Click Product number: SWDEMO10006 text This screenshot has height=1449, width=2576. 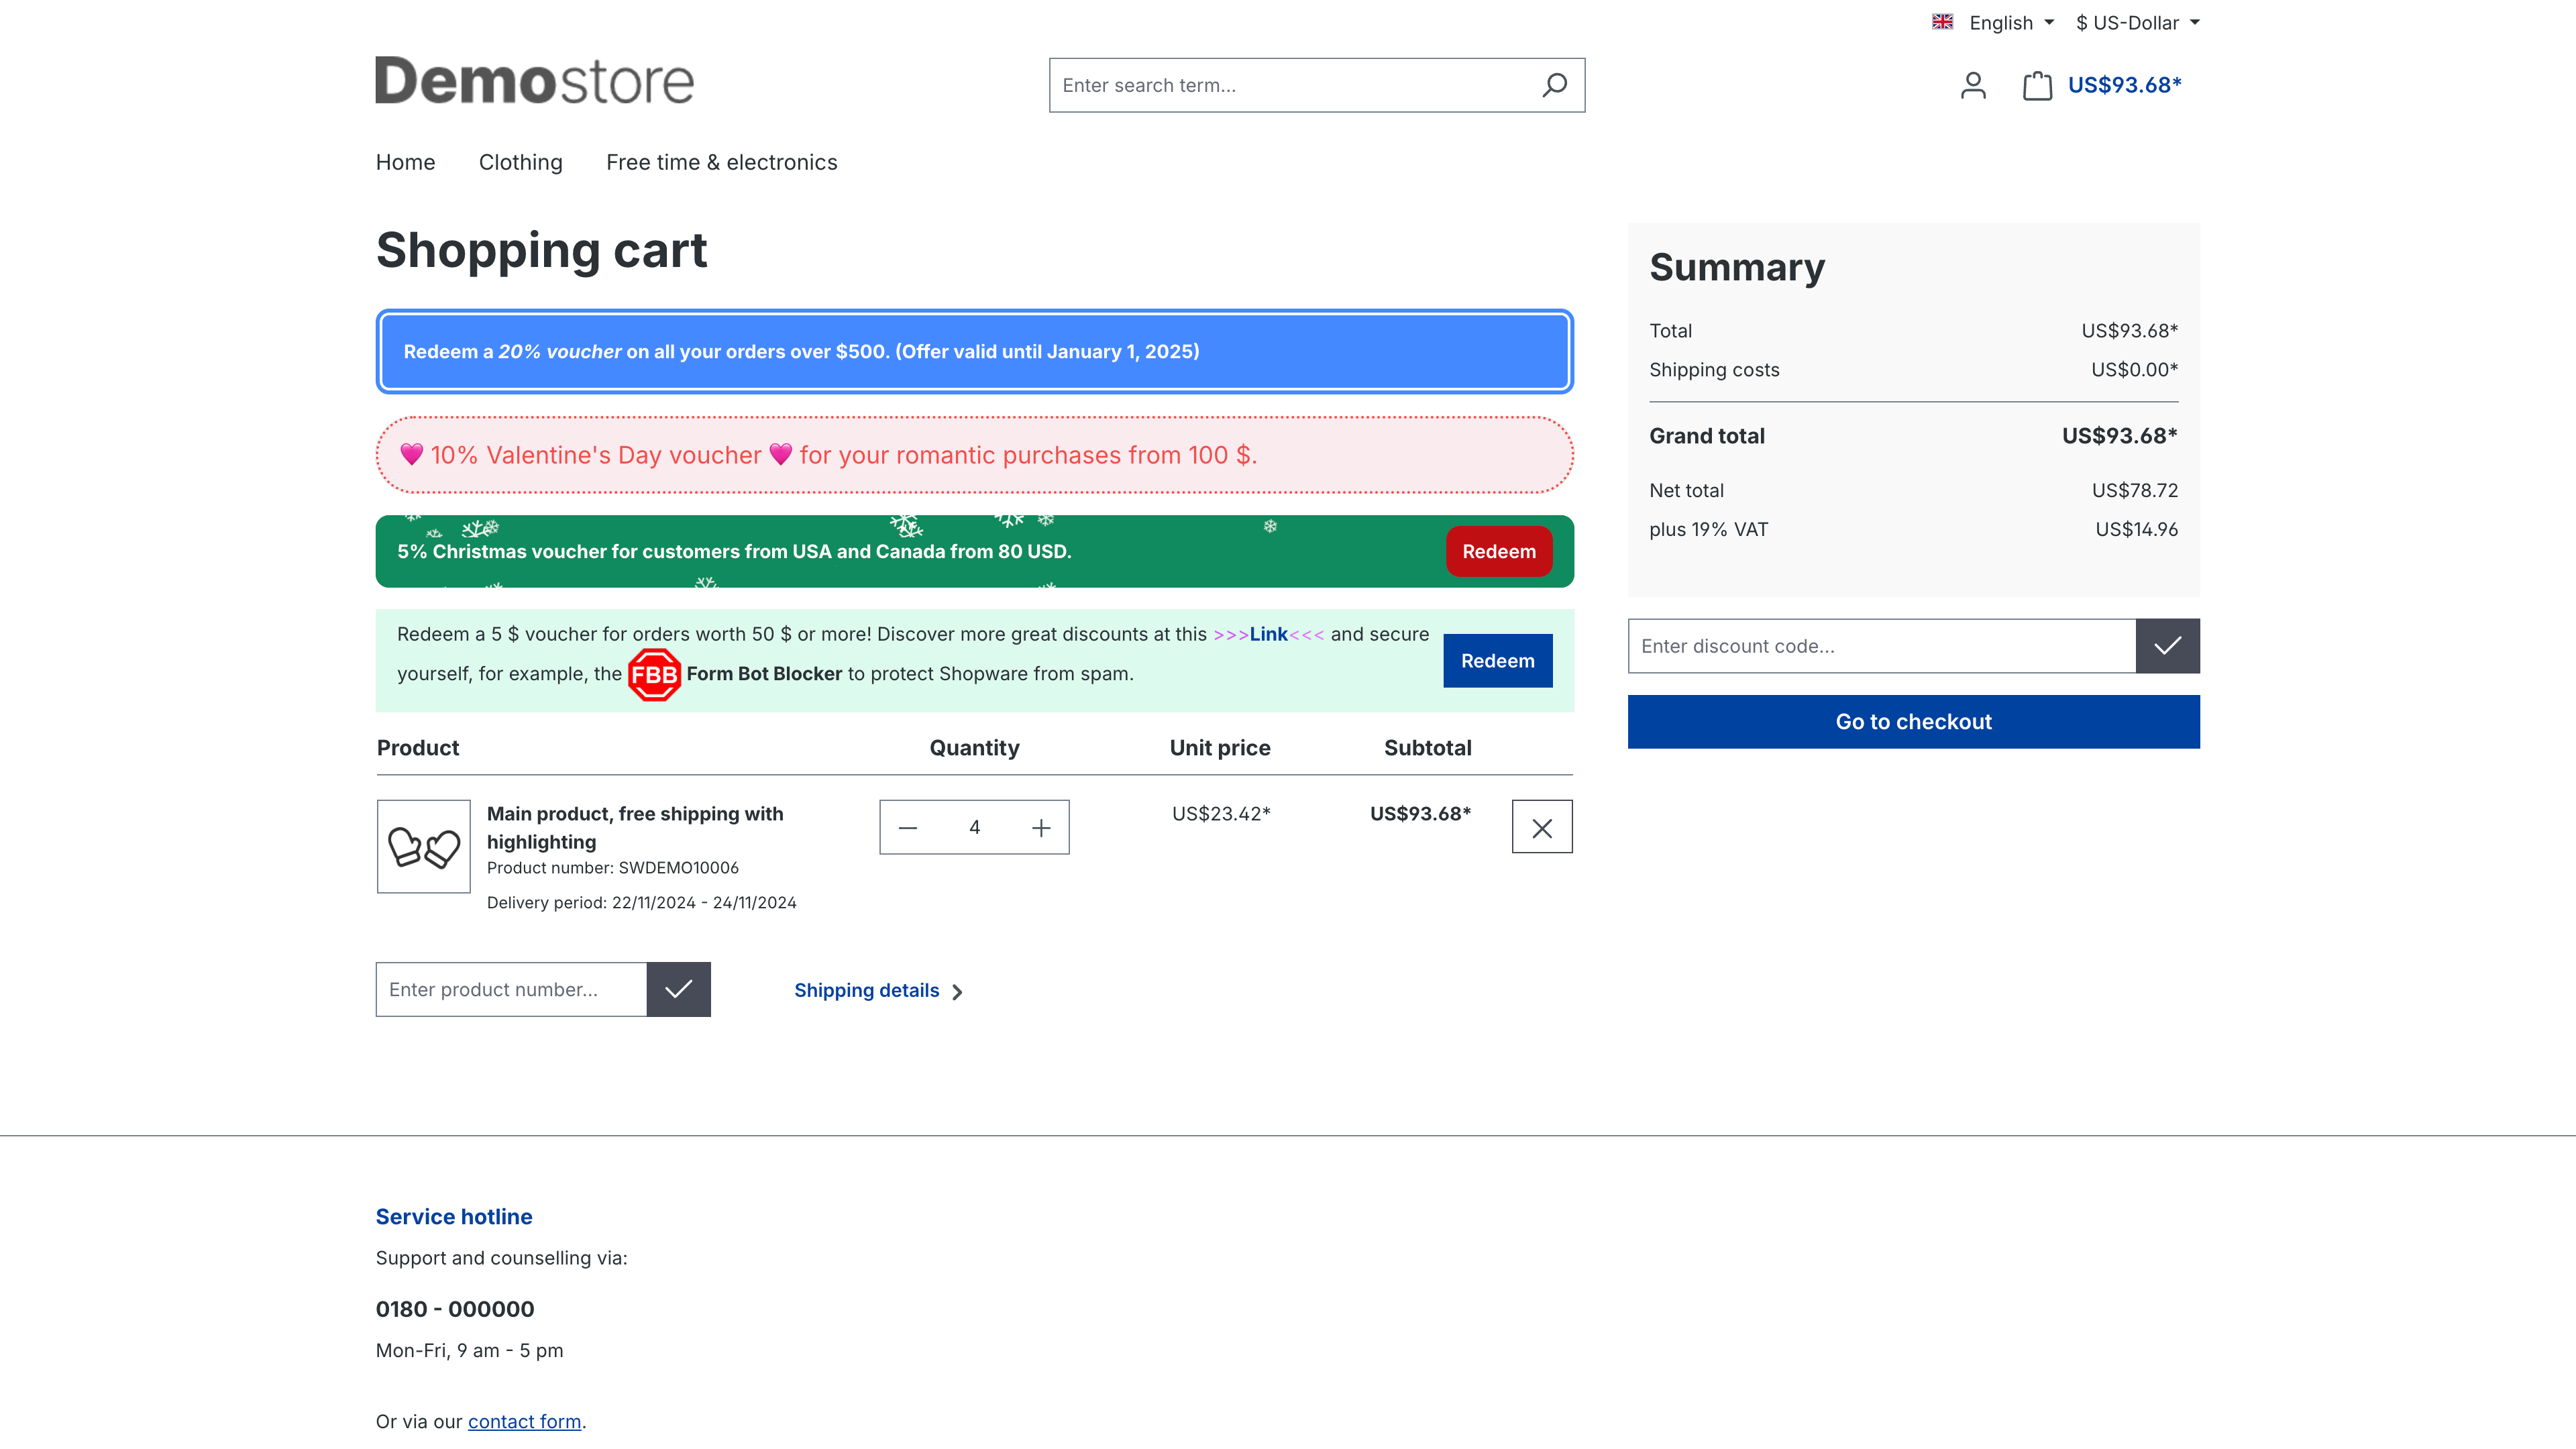pos(613,868)
